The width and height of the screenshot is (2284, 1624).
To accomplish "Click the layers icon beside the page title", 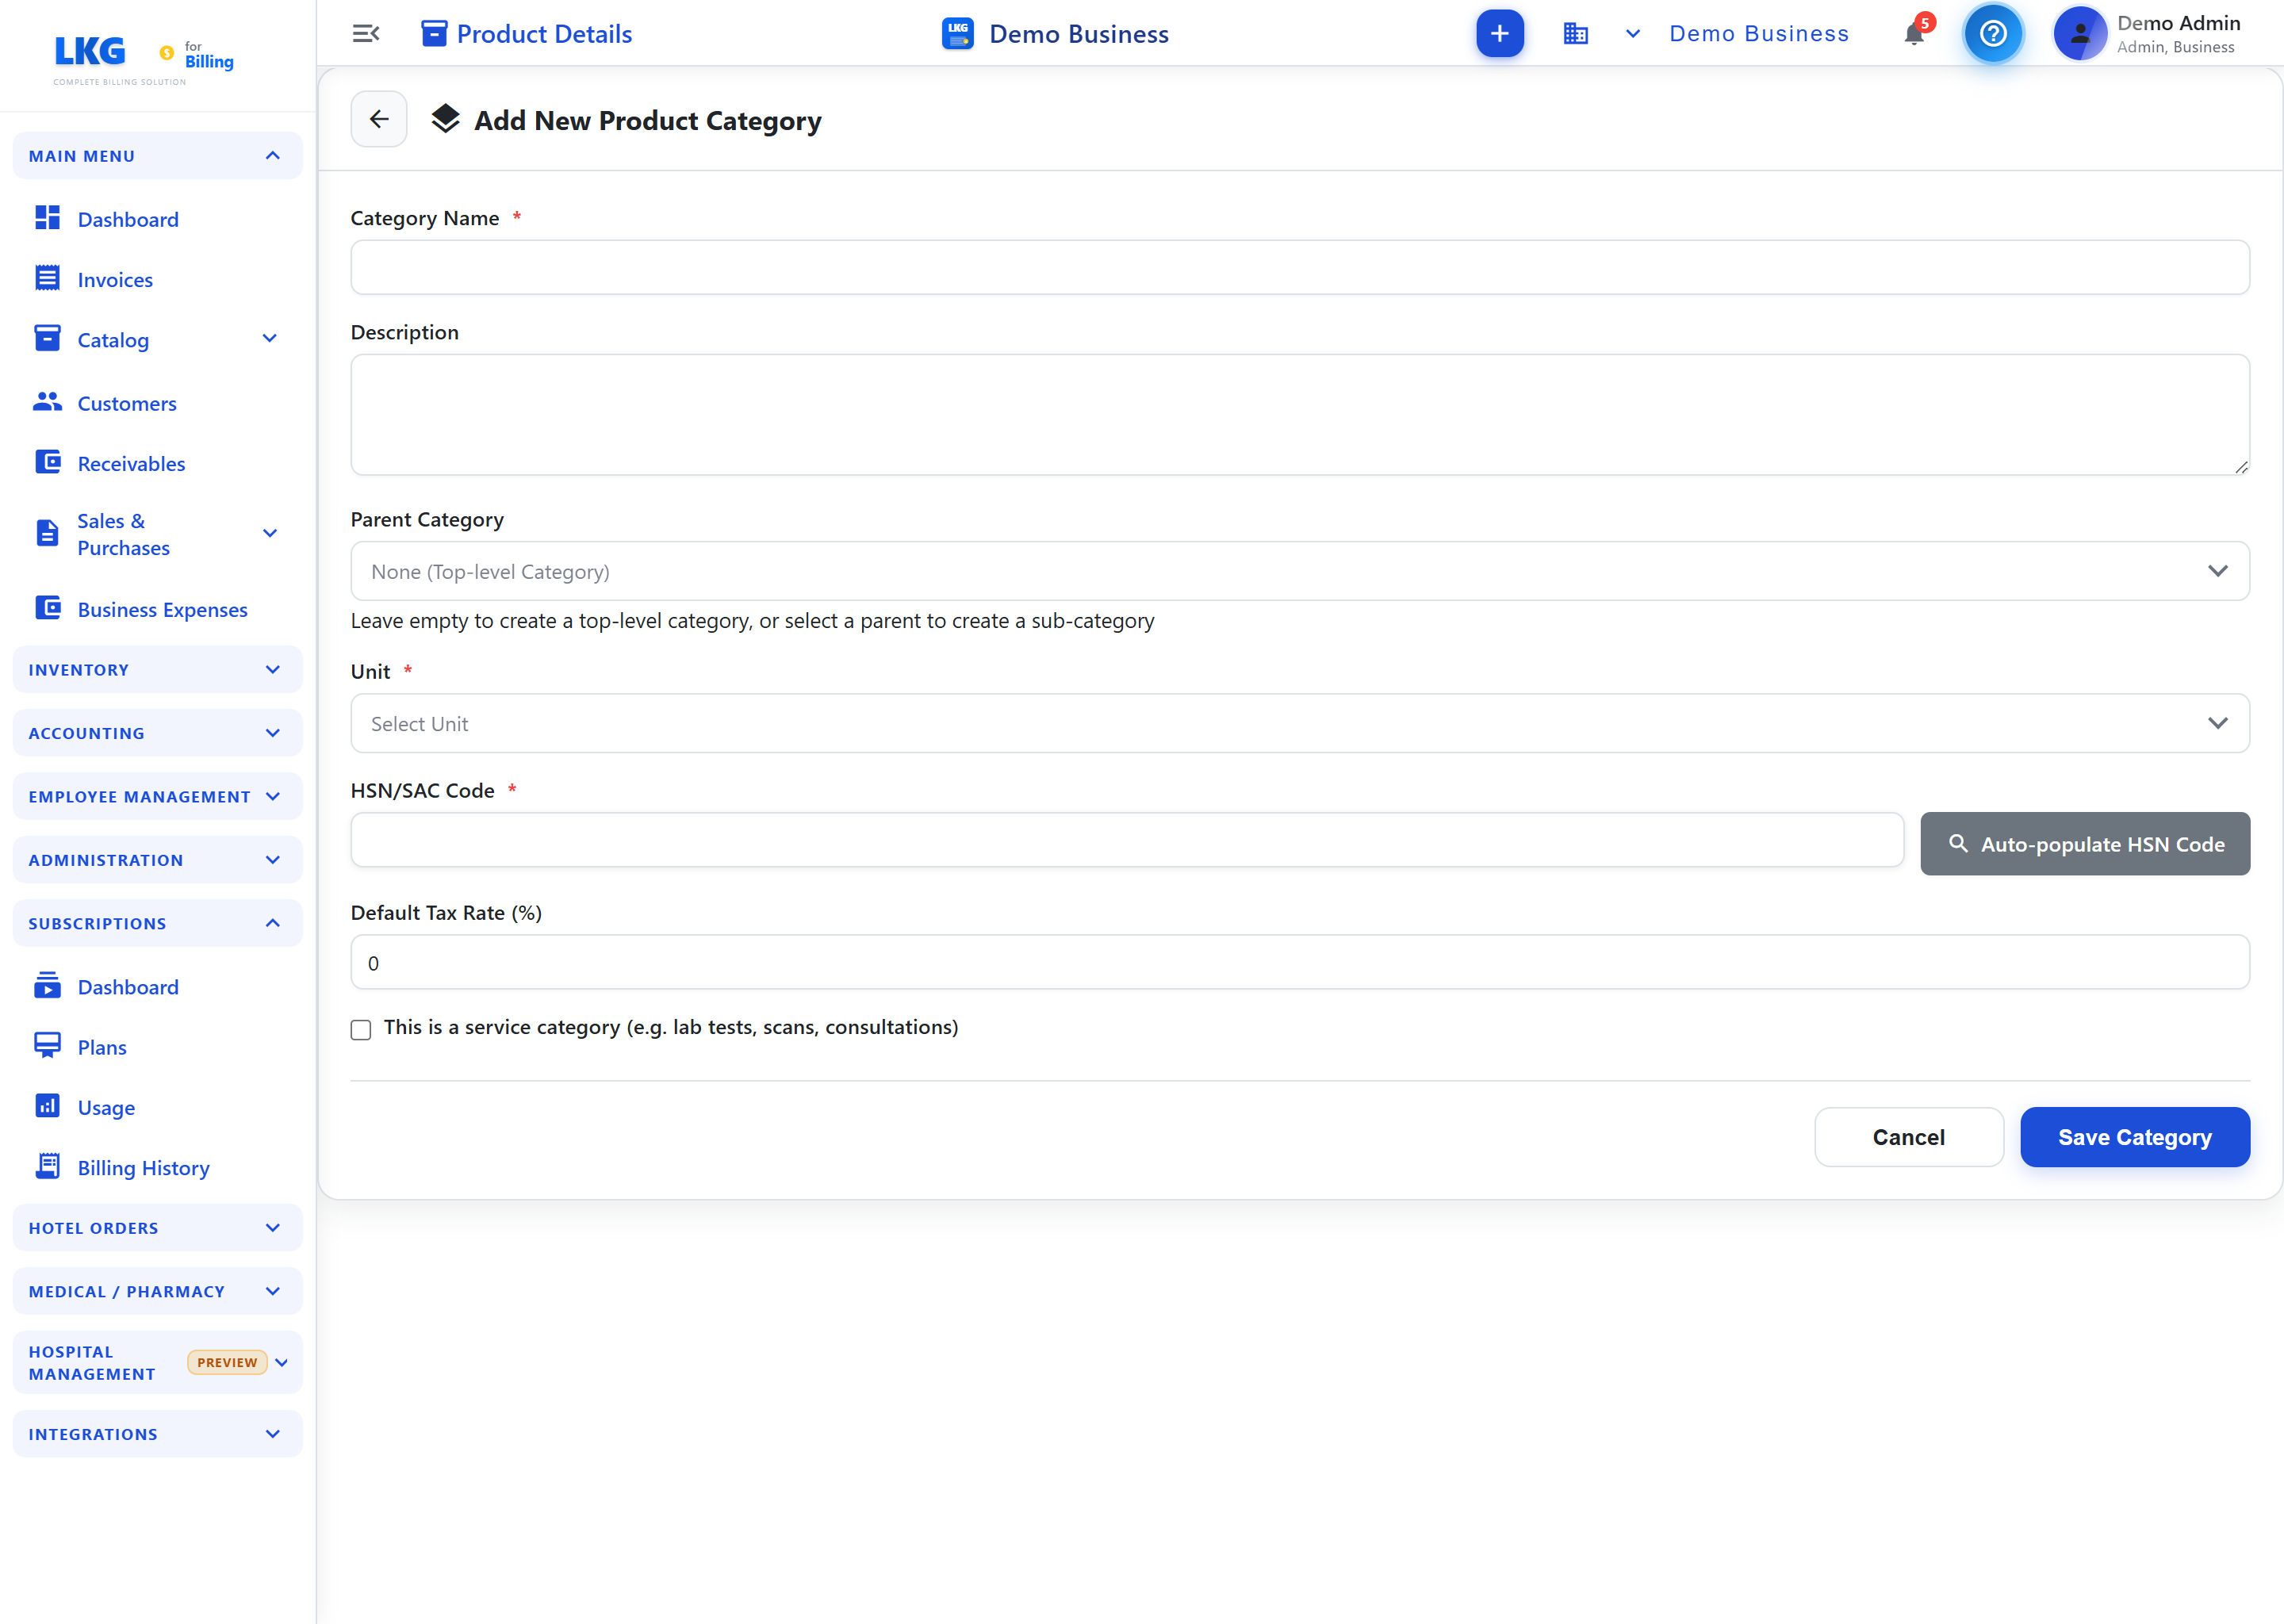I will click(445, 119).
